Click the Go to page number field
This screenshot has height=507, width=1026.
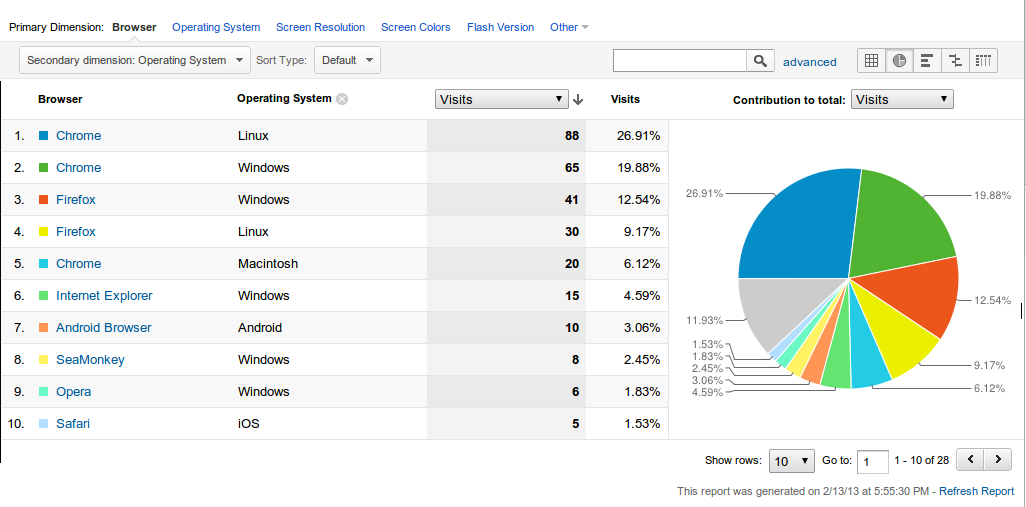point(873,461)
